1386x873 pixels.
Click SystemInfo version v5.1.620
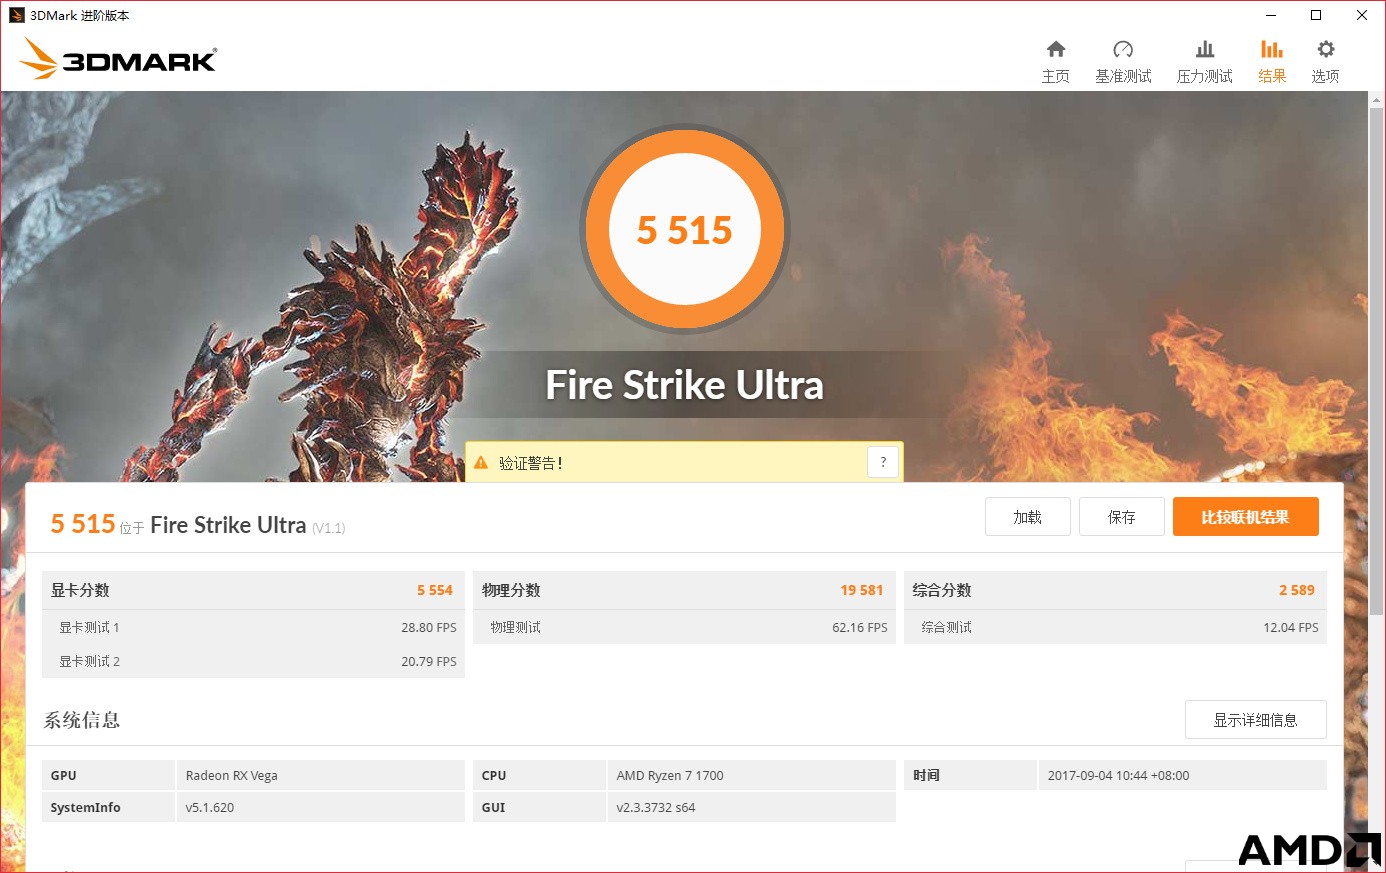[210, 807]
